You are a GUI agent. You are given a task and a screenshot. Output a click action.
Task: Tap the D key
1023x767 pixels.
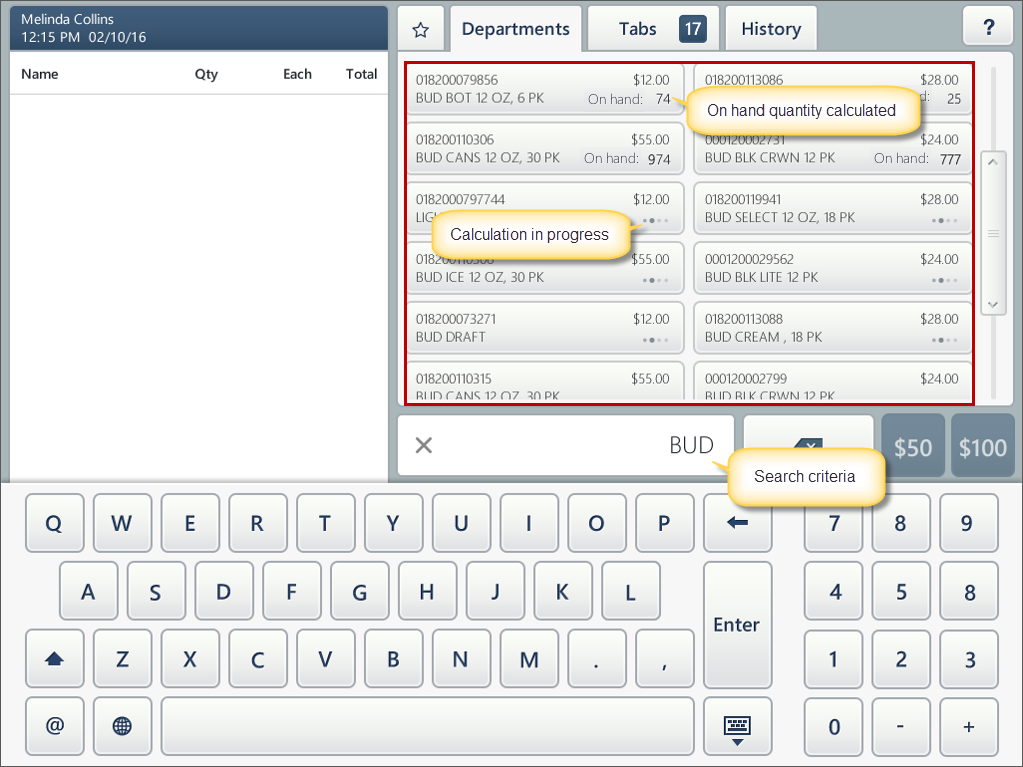coord(224,591)
